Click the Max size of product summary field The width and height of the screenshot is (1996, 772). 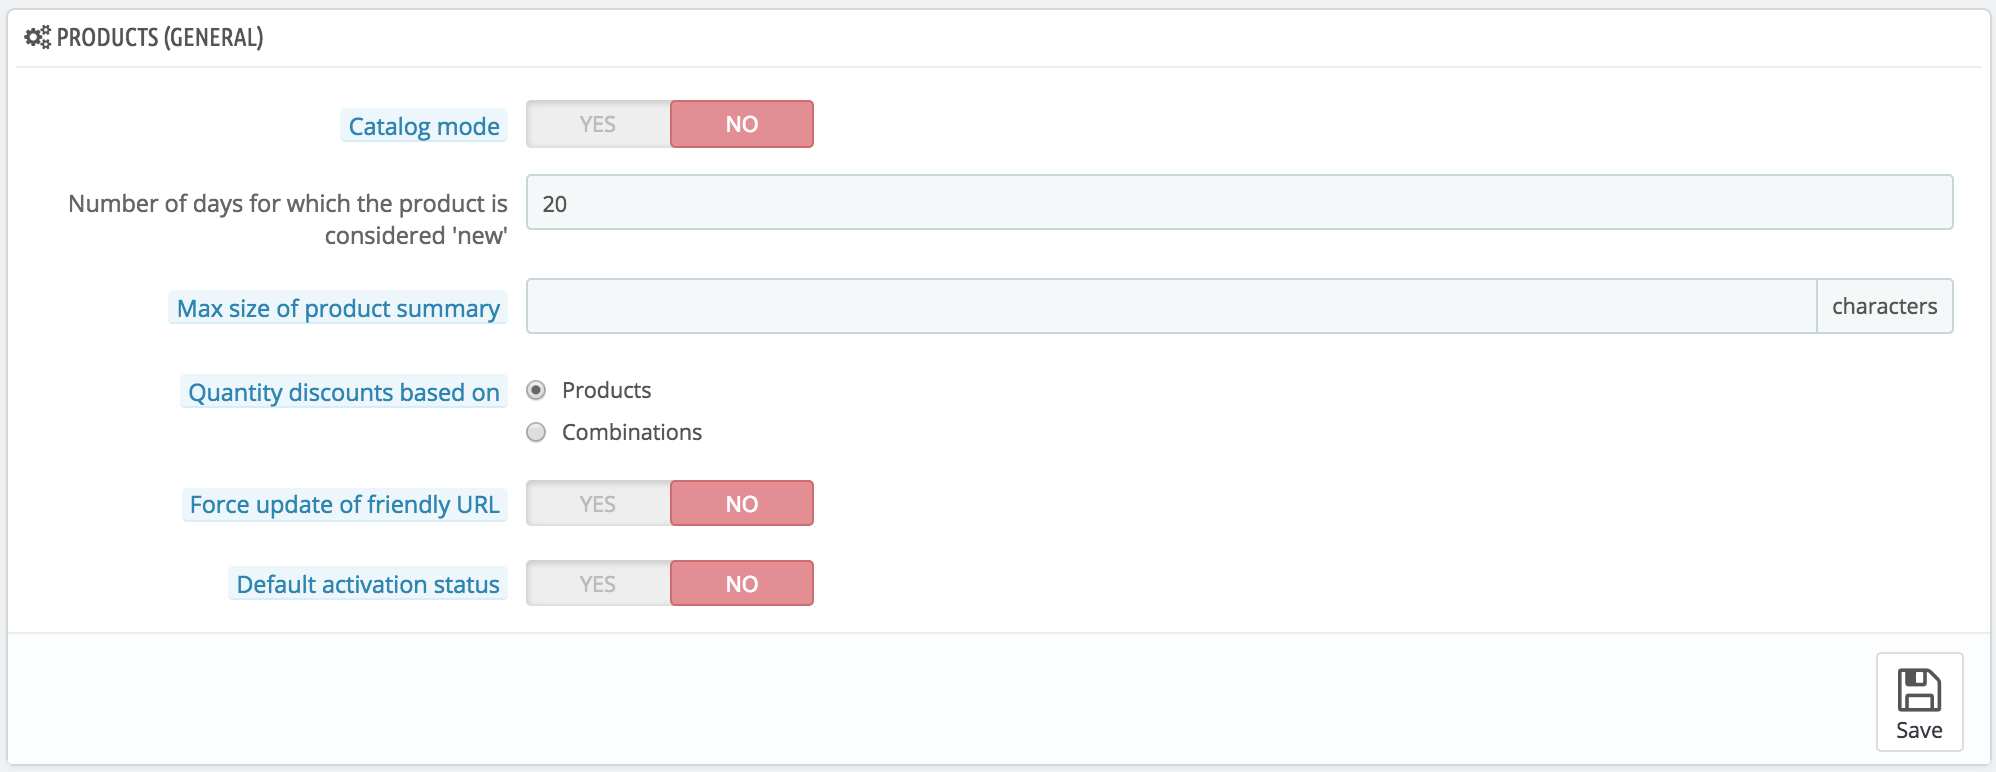[1171, 306]
